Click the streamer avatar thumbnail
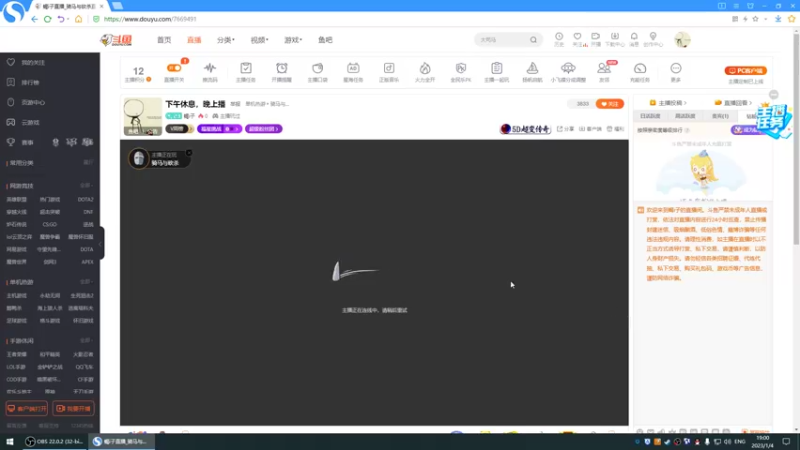800x450 pixels. click(x=142, y=117)
